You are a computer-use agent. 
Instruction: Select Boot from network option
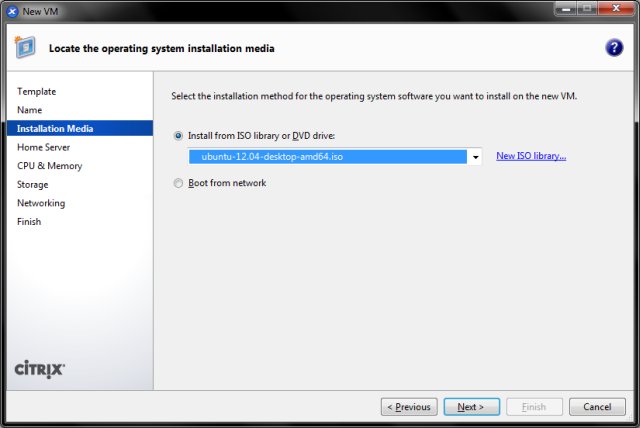coord(178,183)
